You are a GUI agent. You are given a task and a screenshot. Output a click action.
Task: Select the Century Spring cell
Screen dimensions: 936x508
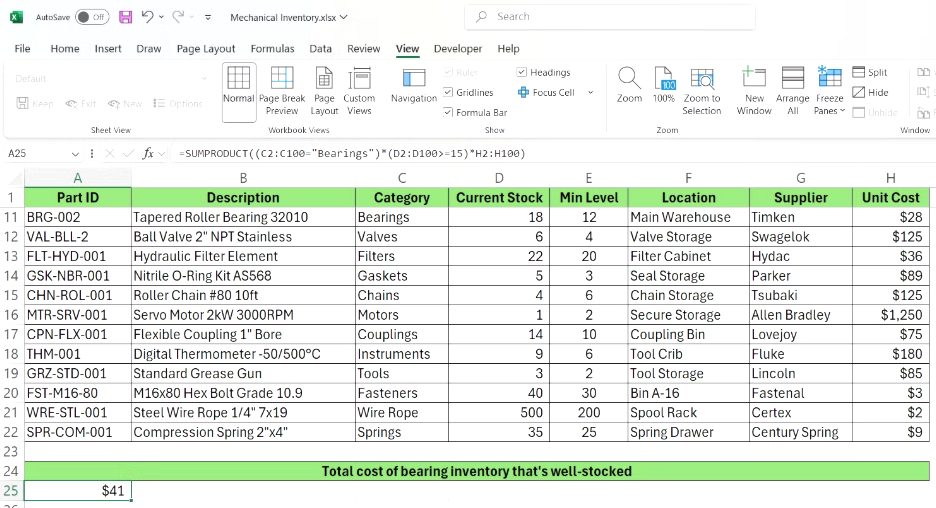(x=800, y=432)
